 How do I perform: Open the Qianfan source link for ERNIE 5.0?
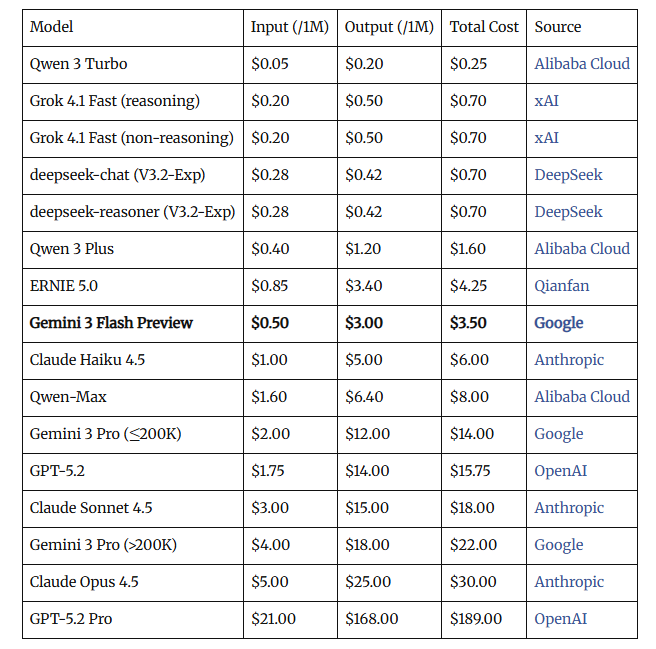coord(561,286)
